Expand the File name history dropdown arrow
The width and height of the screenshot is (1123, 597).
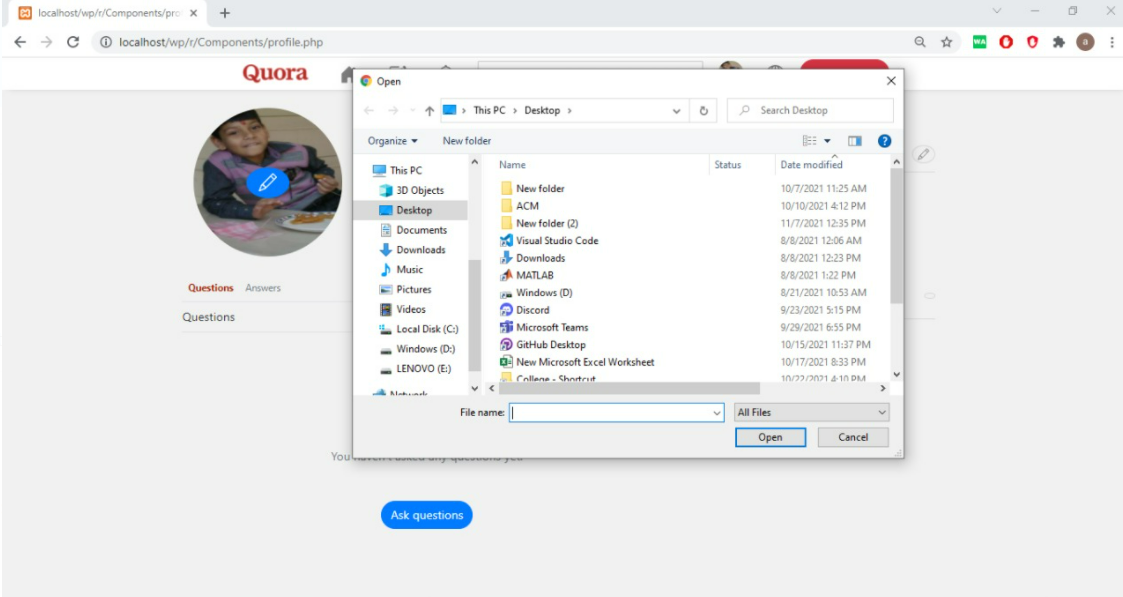[716, 413]
